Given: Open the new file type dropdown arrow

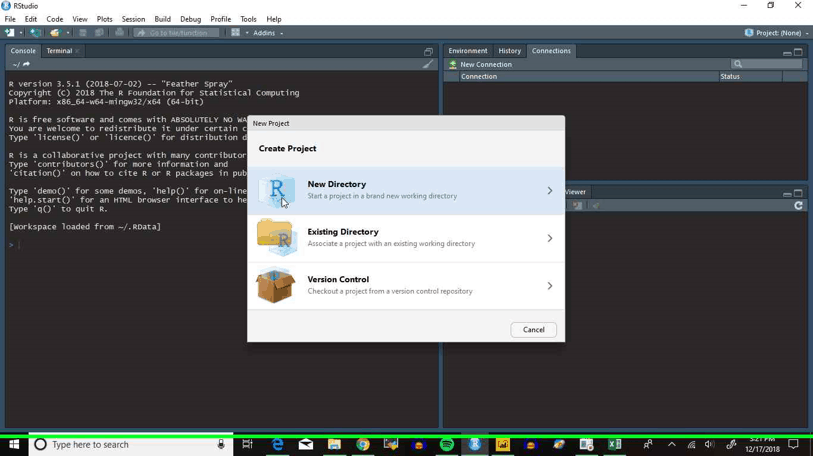Looking at the screenshot, I should [21, 33].
